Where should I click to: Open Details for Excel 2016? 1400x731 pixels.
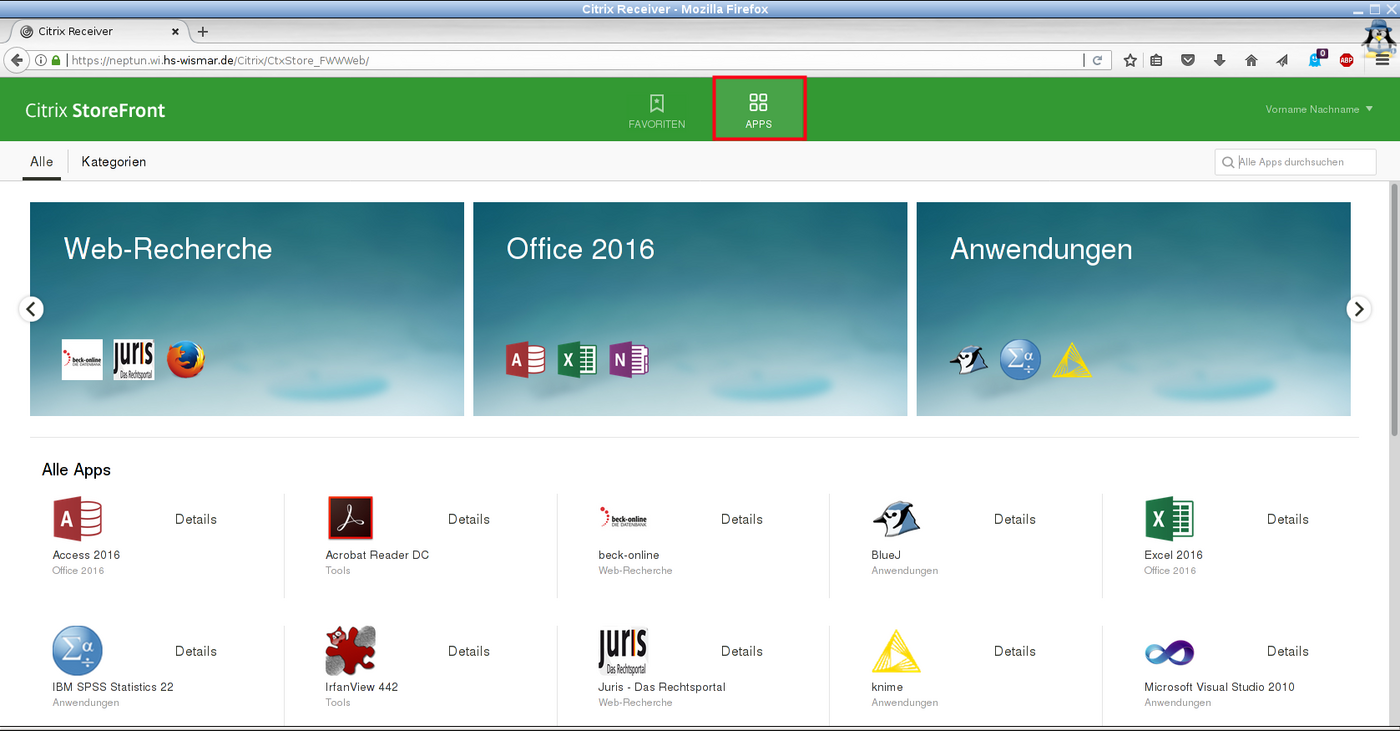[1288, 519]
